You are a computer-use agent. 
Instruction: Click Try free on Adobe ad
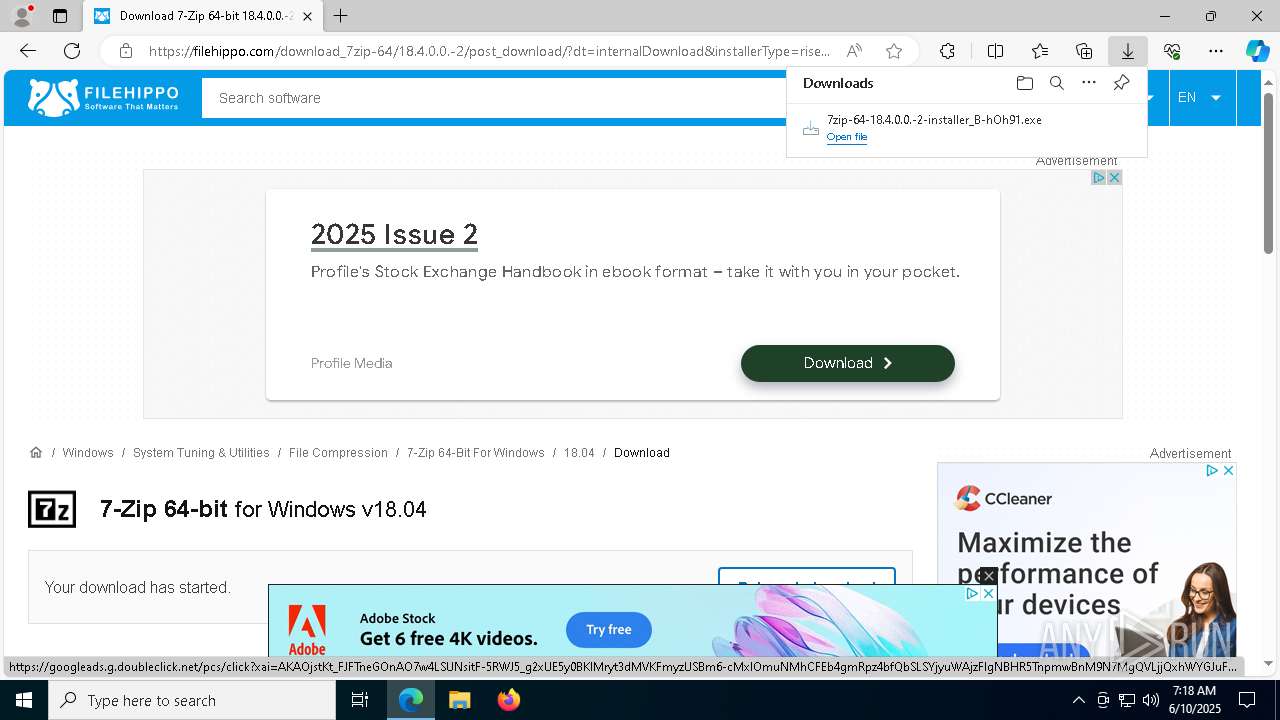point(609,630)
